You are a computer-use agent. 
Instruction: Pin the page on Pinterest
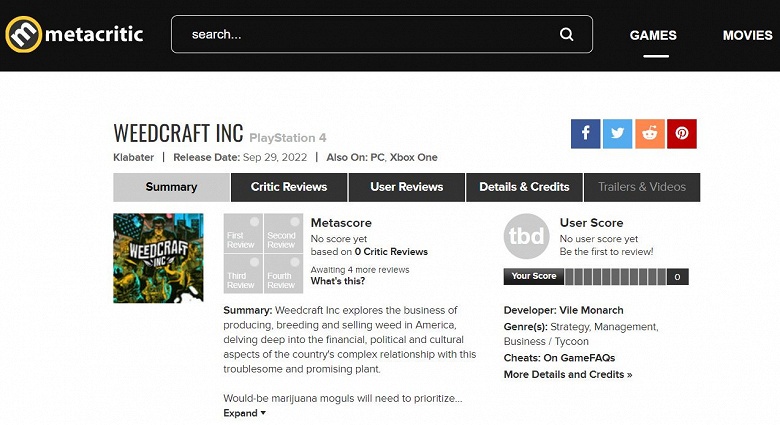coord(682,133)
